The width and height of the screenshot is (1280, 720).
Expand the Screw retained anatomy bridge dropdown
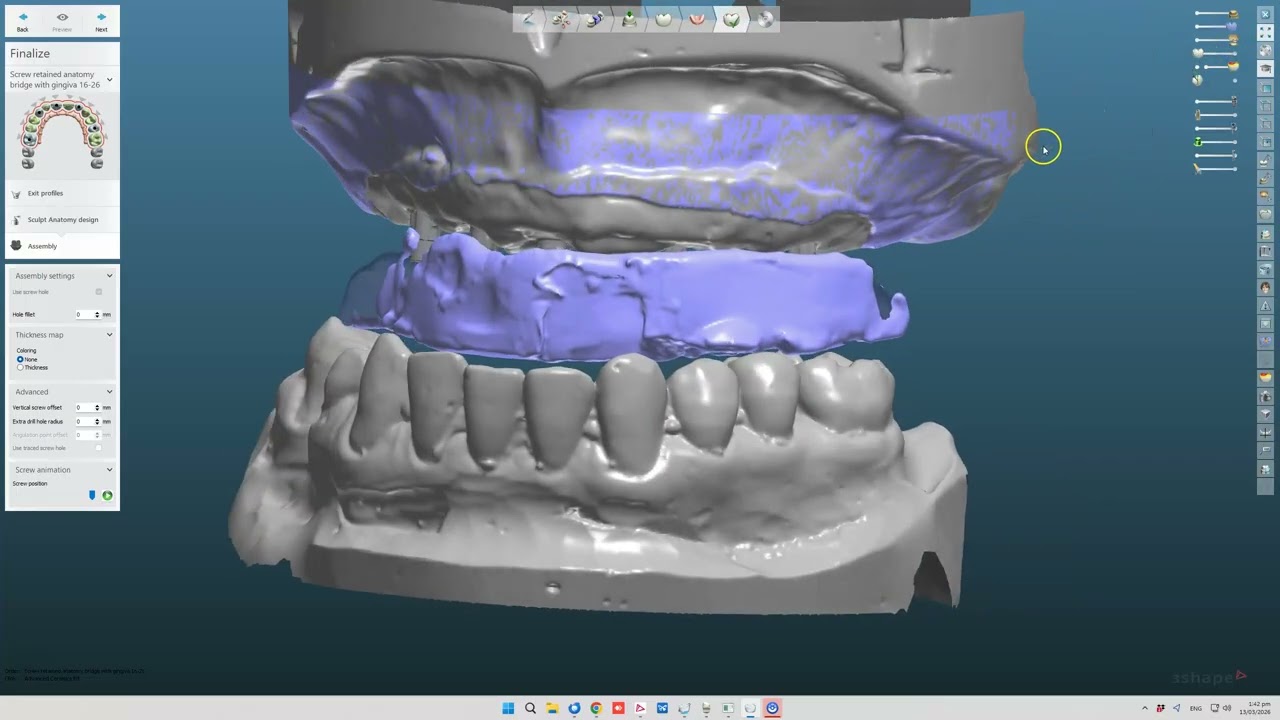click(109, 80)
